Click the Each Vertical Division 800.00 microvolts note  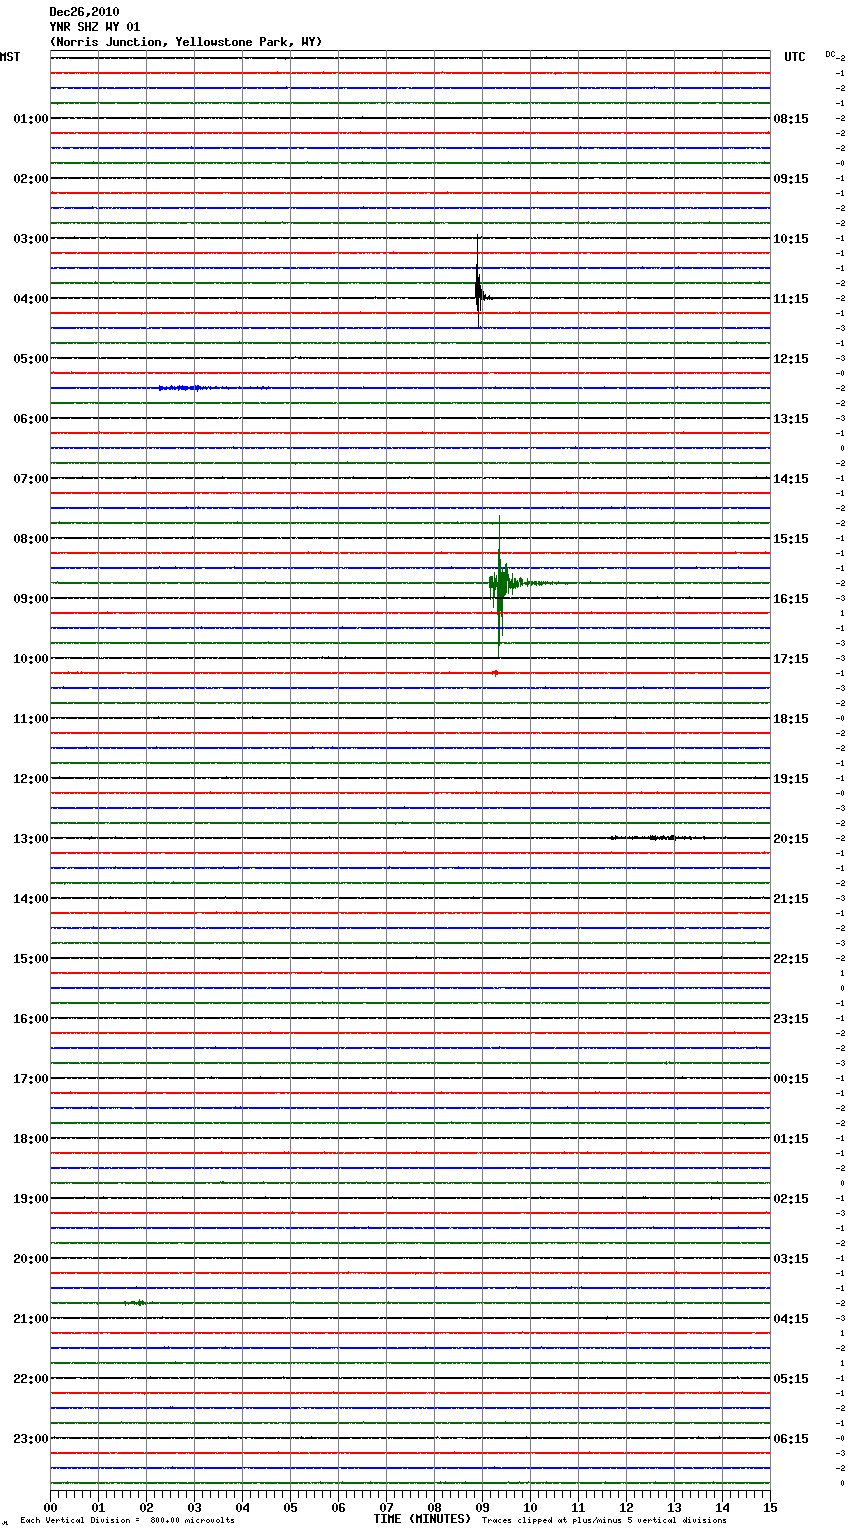[x=127, y=1521]
